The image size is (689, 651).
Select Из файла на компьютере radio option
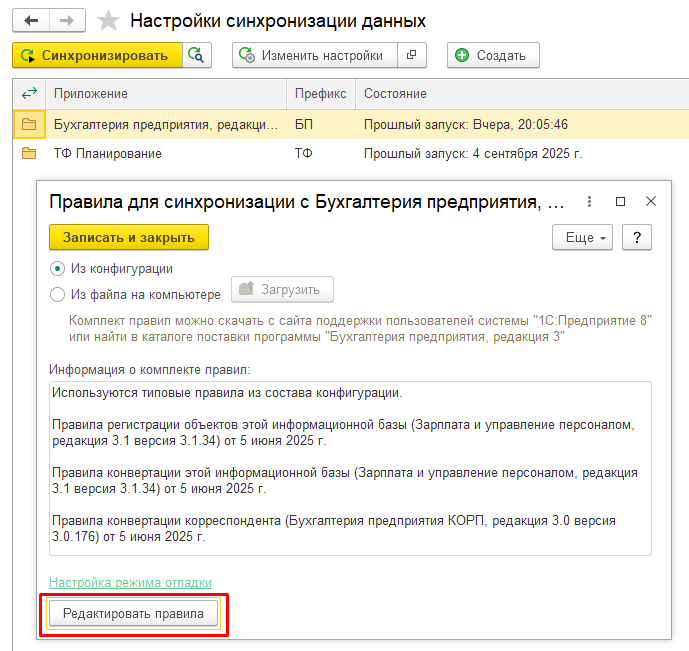pyautogui.click(x=135, y=294)
